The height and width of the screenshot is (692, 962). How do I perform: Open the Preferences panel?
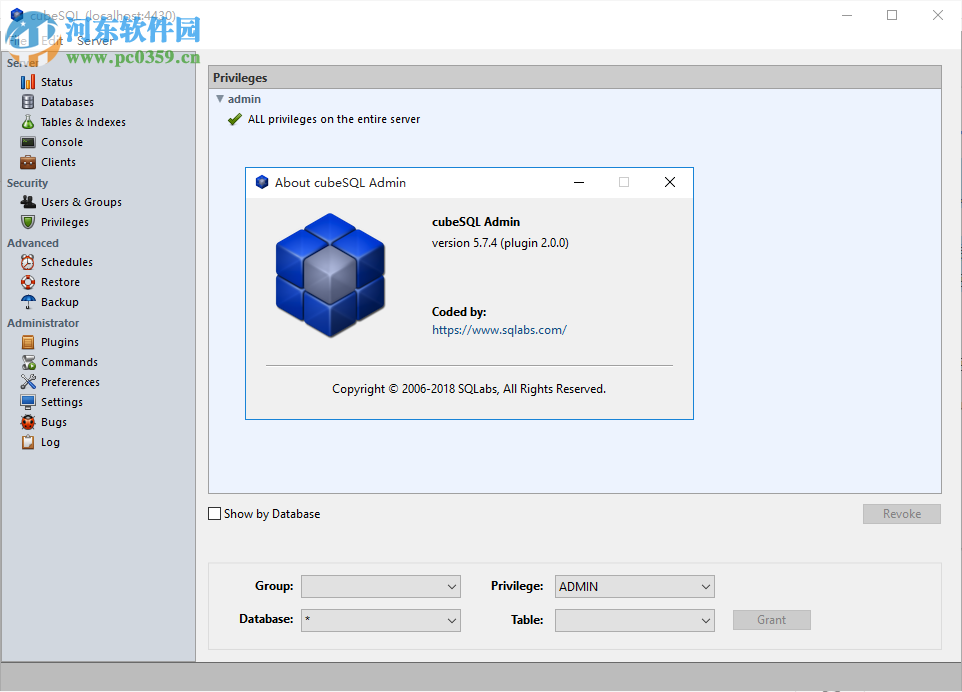click(x=70, y=381)
